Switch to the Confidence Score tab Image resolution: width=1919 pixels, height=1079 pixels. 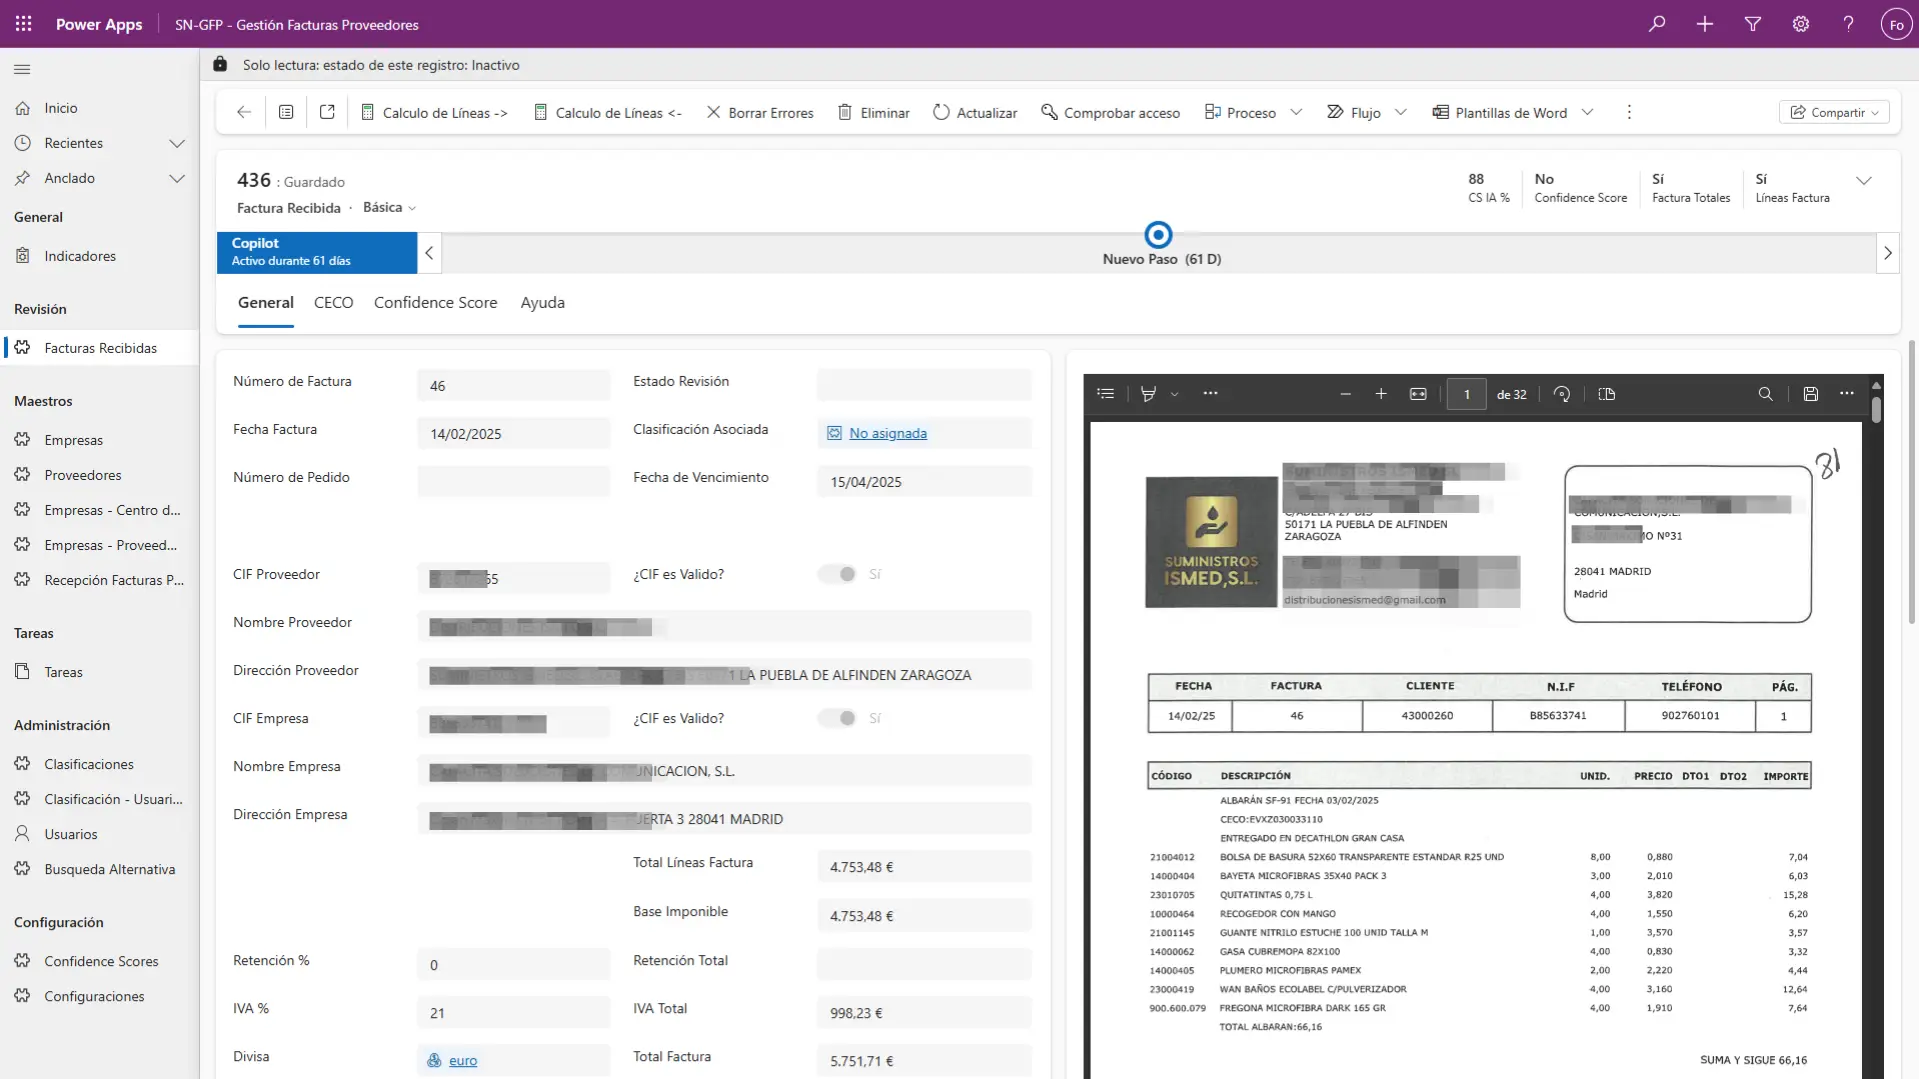click(435, 303)
